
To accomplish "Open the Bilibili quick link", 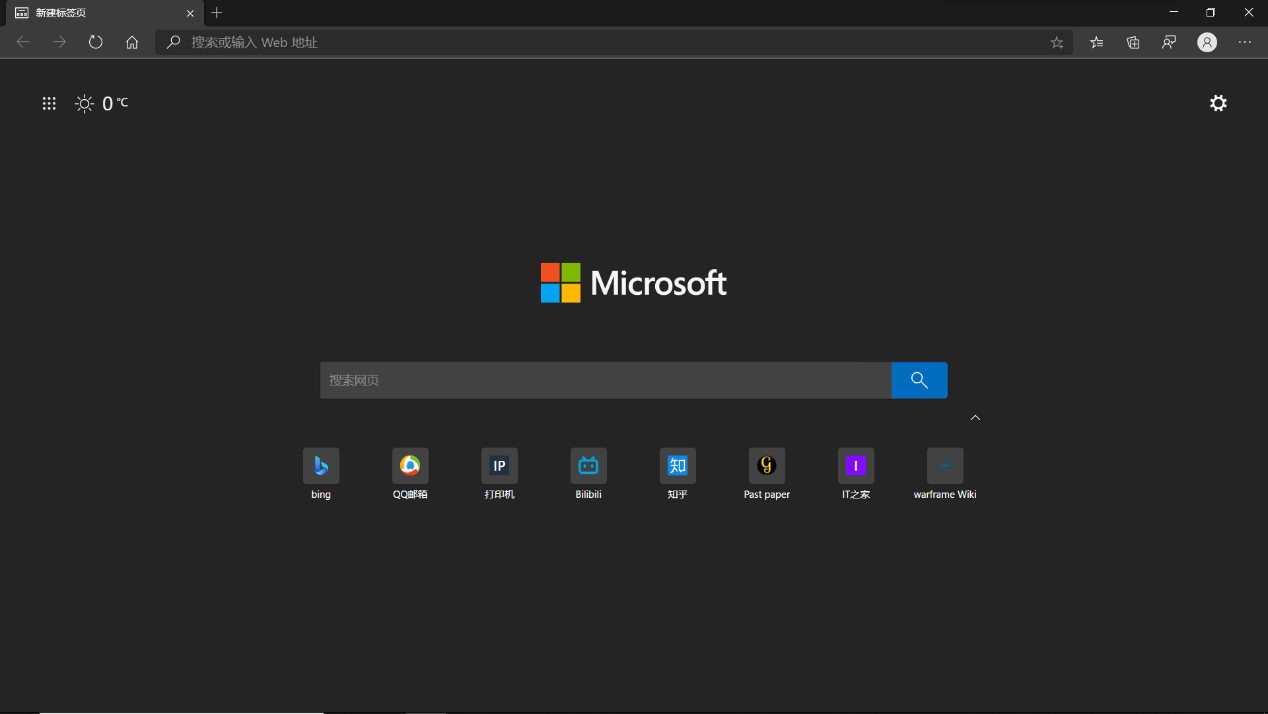I will (x=588, y=474).
